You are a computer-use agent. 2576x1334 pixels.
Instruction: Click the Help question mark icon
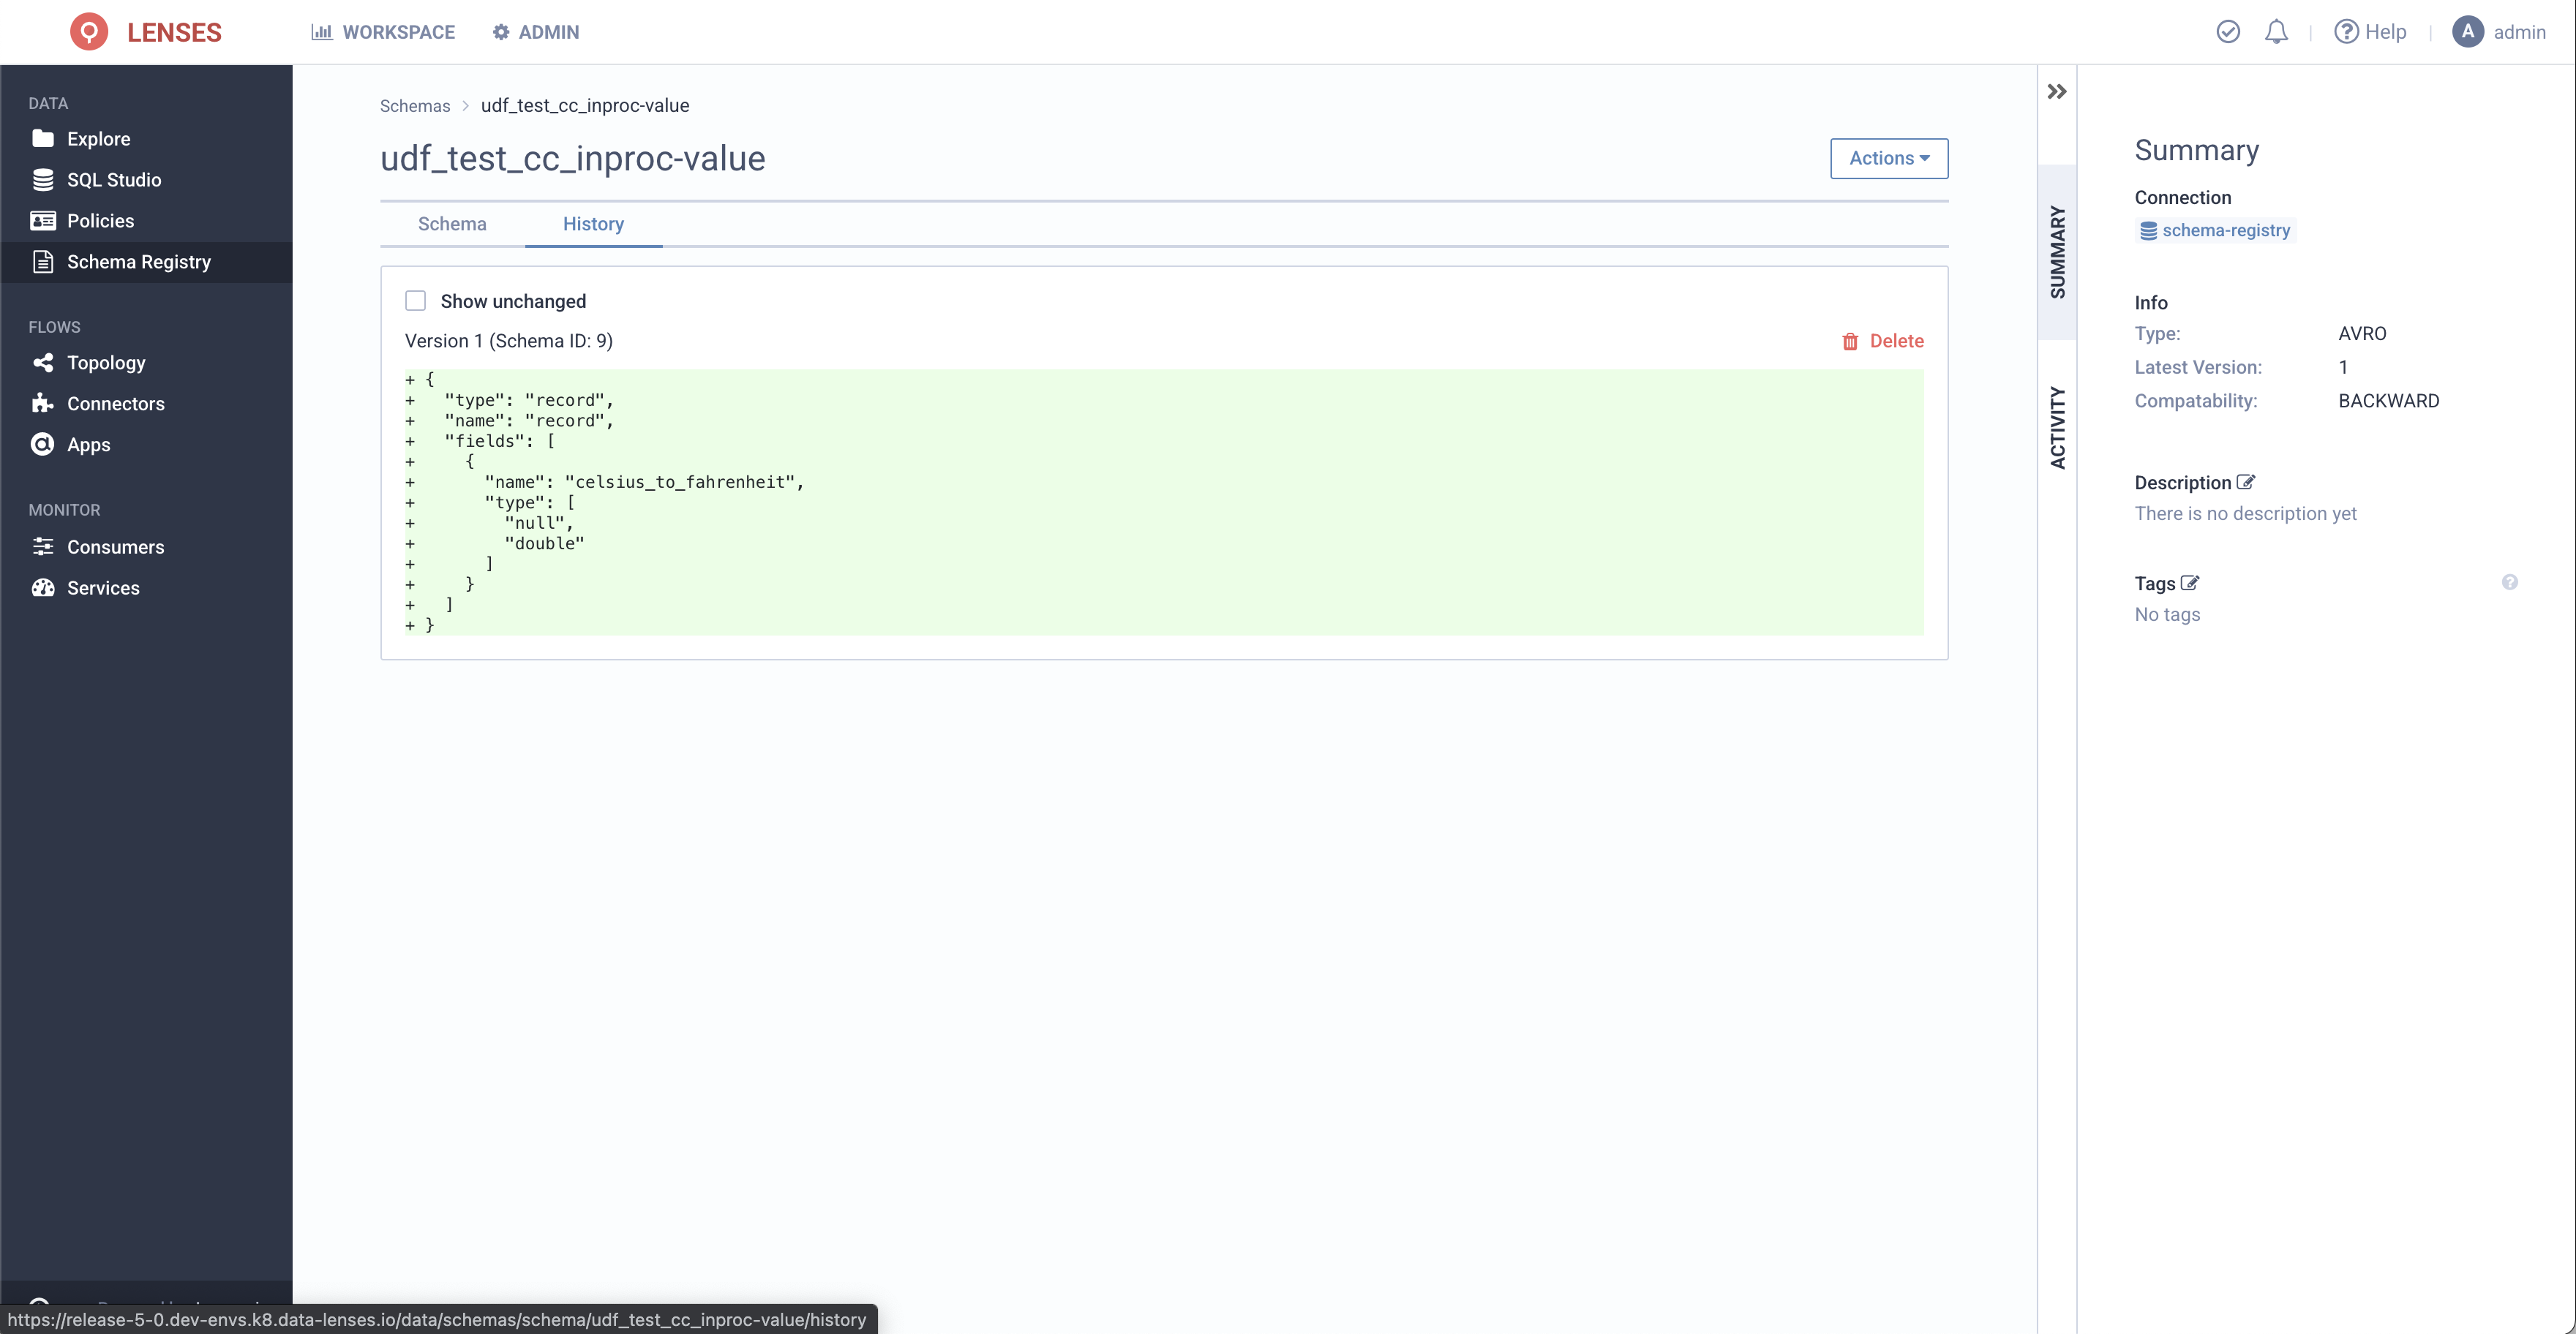pos(2345,32)
